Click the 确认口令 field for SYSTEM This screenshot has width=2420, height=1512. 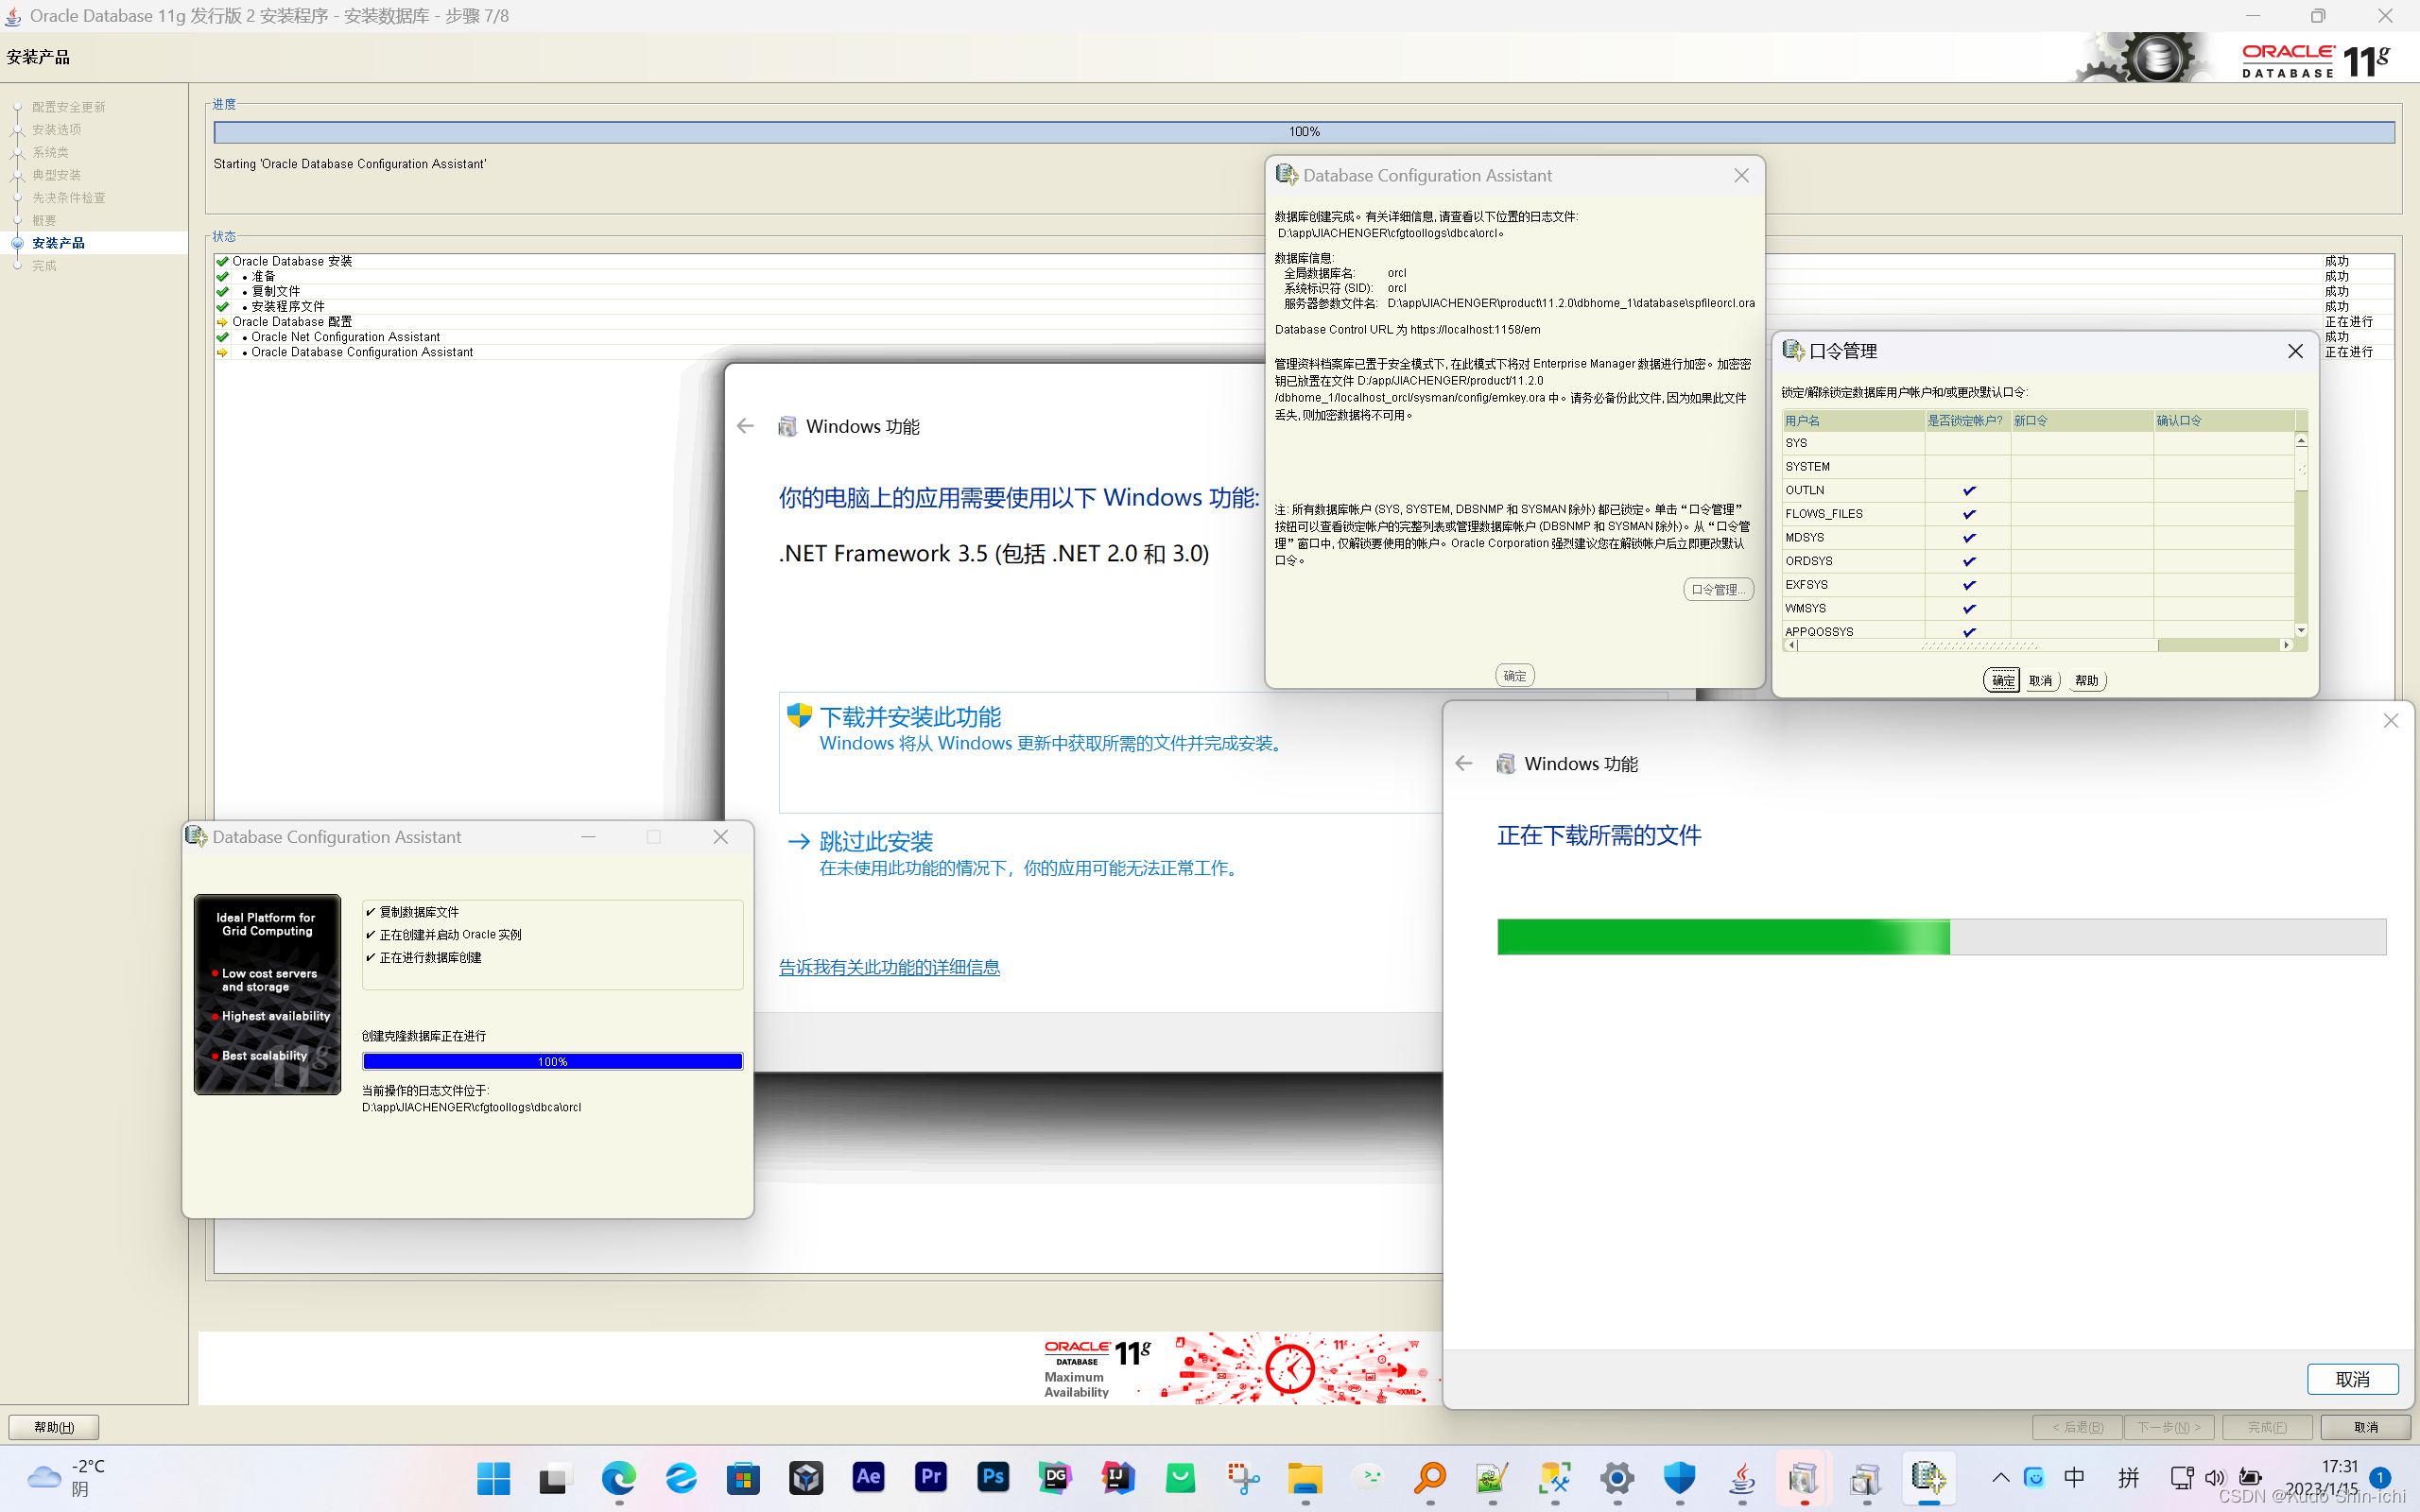coord(2224,467)
